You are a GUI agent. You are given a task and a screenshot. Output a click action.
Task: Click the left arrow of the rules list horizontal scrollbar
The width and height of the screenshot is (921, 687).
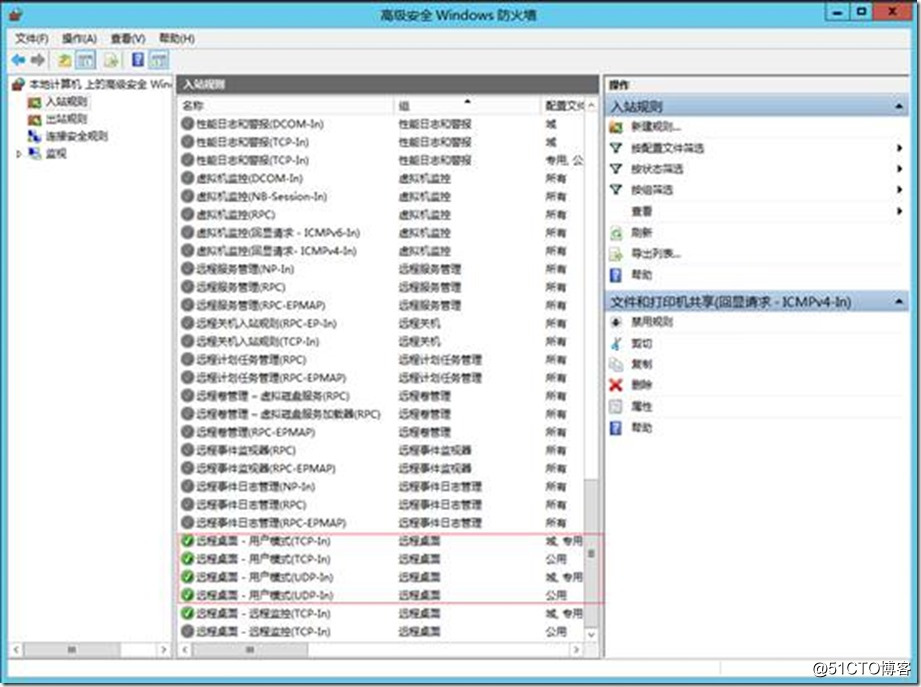(x=185, y=650)
